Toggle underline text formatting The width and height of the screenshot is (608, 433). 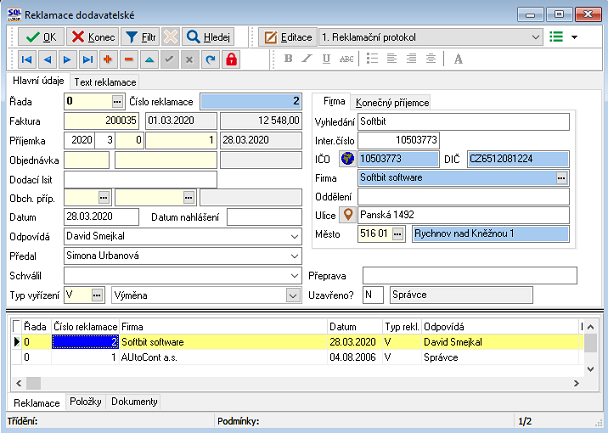click(326, 59)
